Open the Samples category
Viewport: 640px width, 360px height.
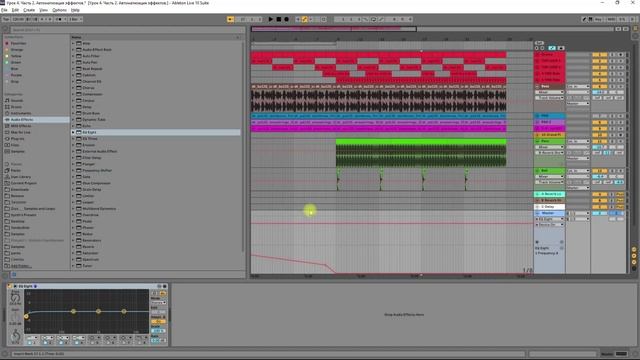pyautogui.click(x=18, y=151)
